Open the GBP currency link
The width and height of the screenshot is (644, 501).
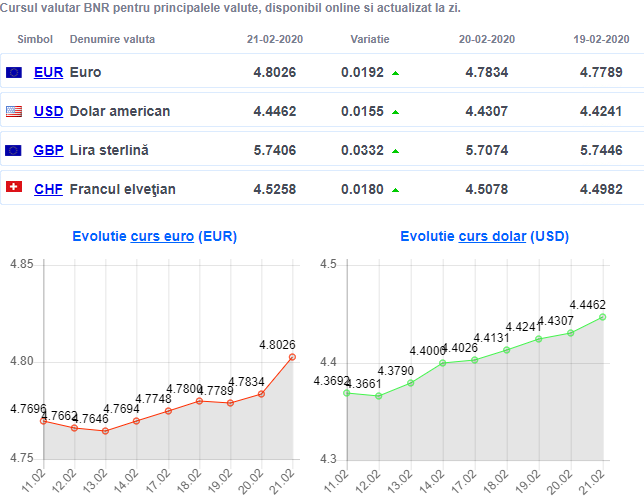(x=48, y=150)
